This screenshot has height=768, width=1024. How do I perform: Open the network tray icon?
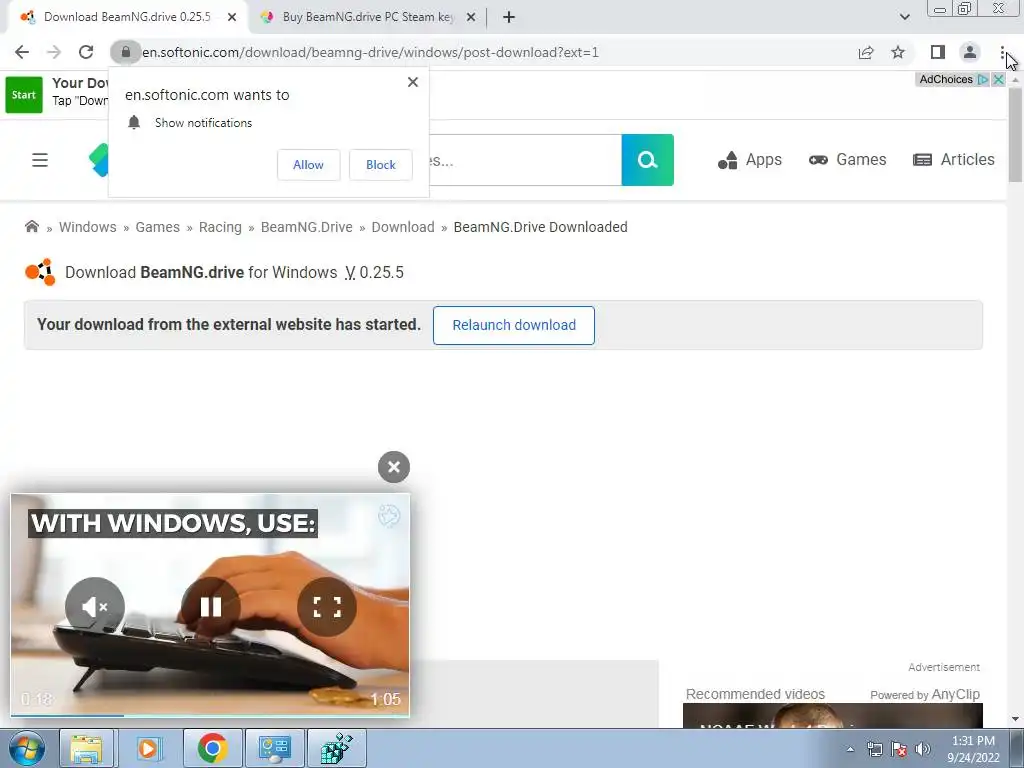point(874,749)
